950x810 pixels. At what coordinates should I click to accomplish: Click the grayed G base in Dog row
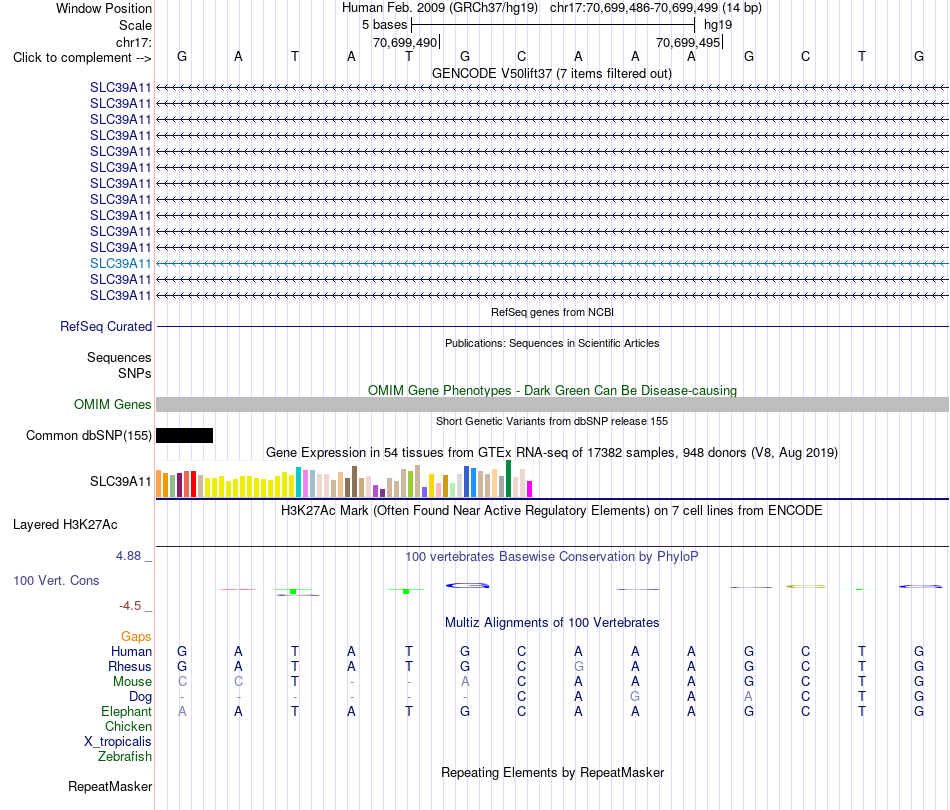[x=635, y=697]
